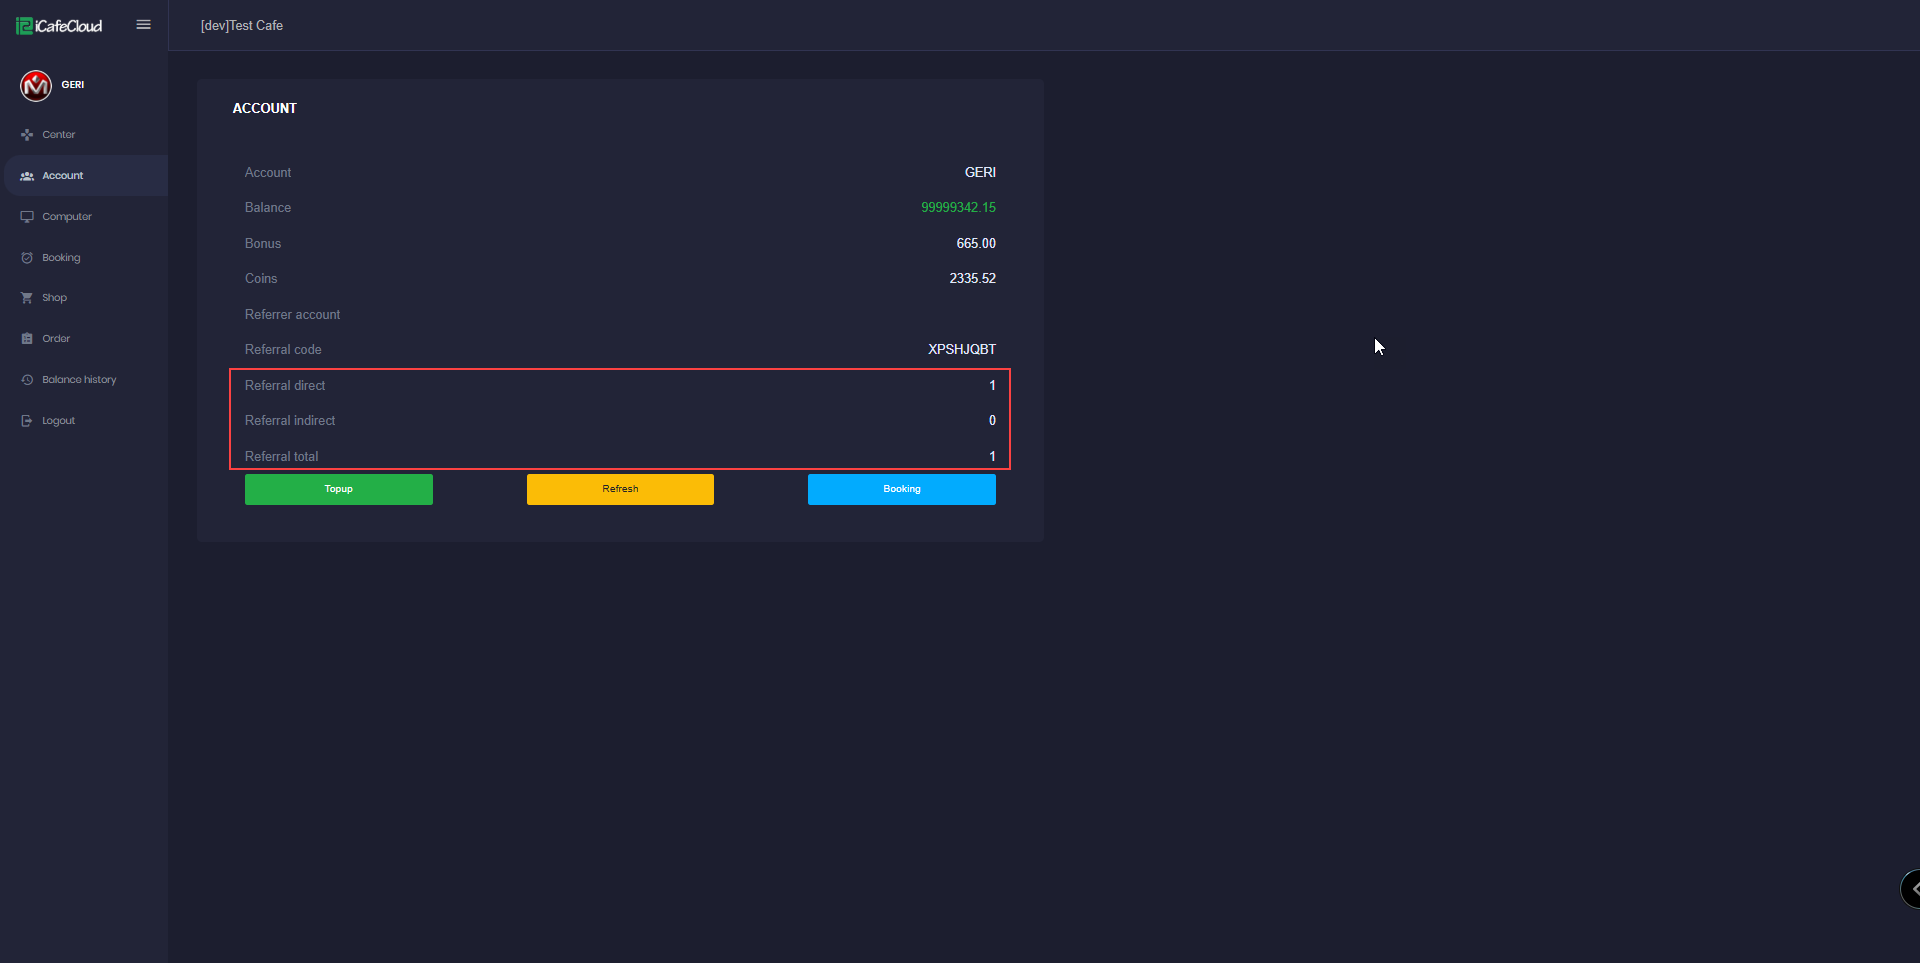Toggle the sidebar with the hamburger menu

coord(143,24)
